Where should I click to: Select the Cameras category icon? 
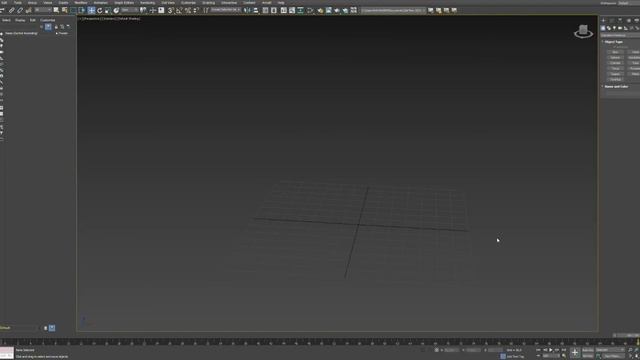click(620, 28)
